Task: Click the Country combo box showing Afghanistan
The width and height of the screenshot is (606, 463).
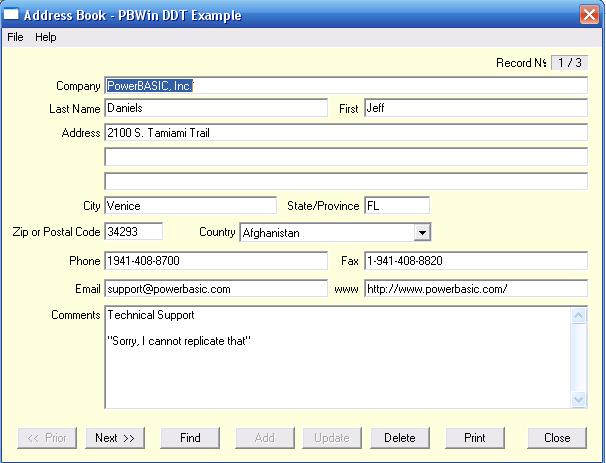Action: pos(335,233)
